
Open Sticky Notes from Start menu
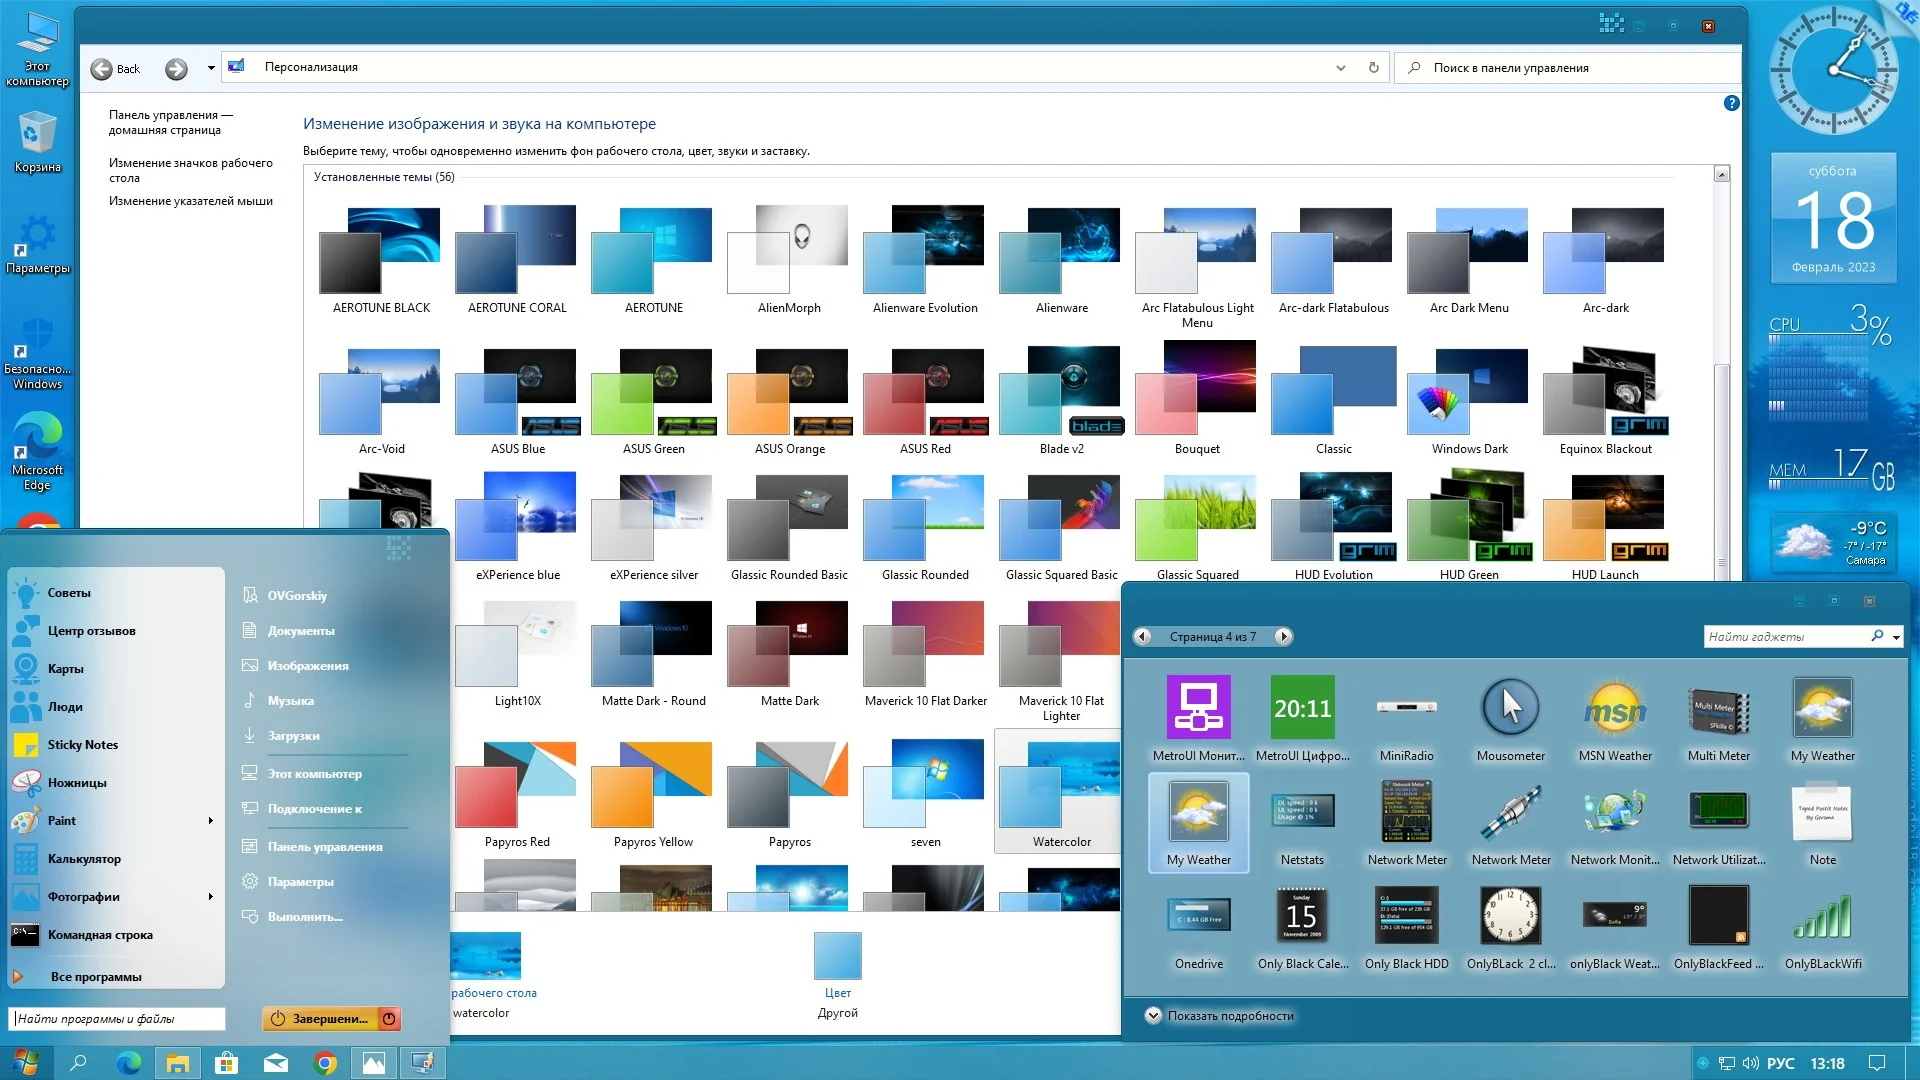(82, 745)
